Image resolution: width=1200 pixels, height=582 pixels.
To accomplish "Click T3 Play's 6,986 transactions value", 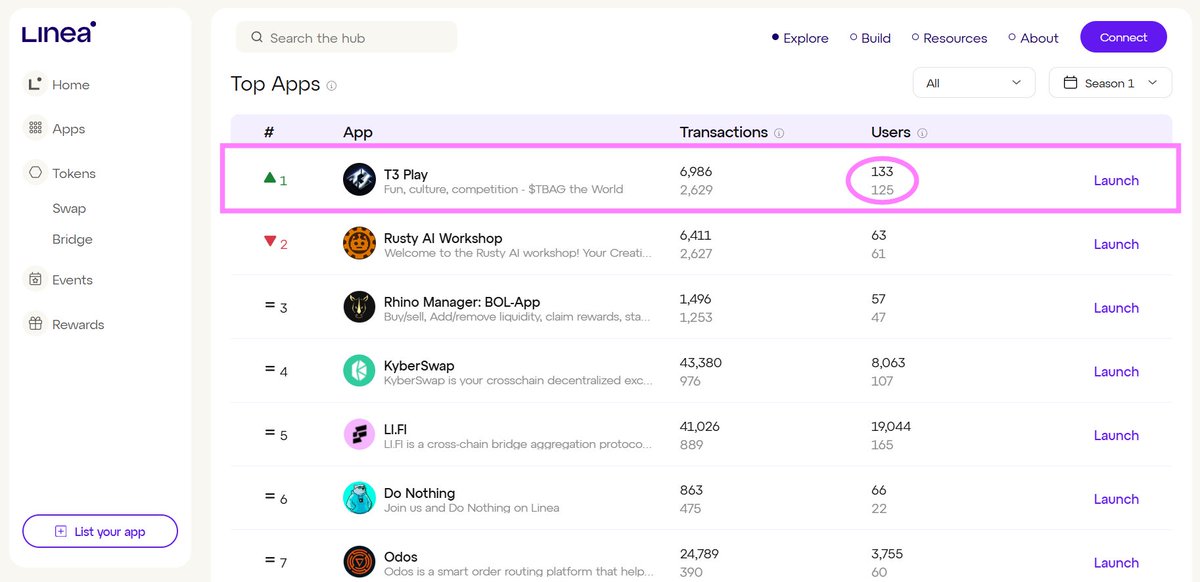I will click(696, 171).
